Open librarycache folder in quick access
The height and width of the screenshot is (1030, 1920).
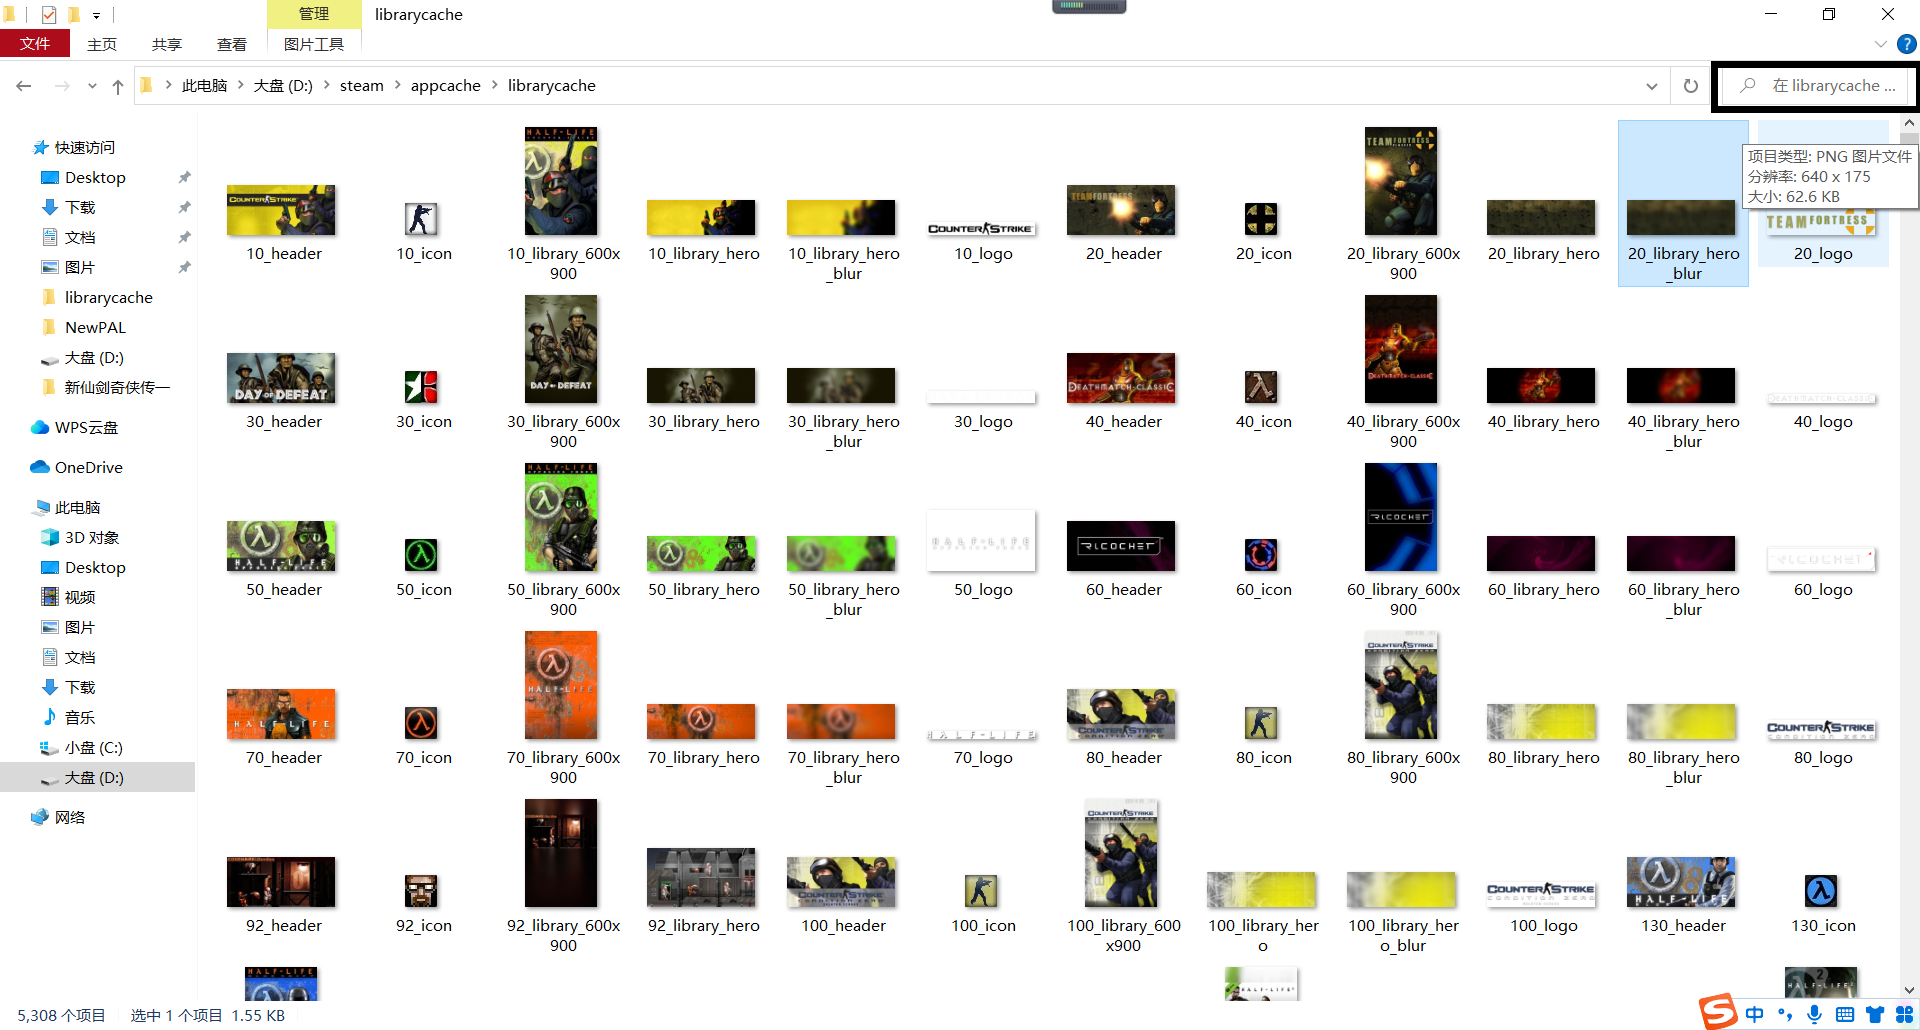pos(97,297)
